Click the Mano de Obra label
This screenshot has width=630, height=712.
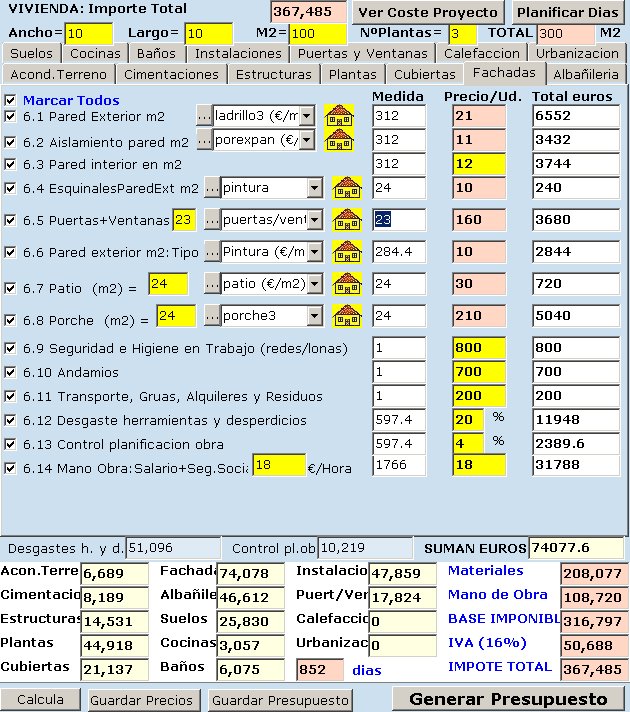point(498,594)
